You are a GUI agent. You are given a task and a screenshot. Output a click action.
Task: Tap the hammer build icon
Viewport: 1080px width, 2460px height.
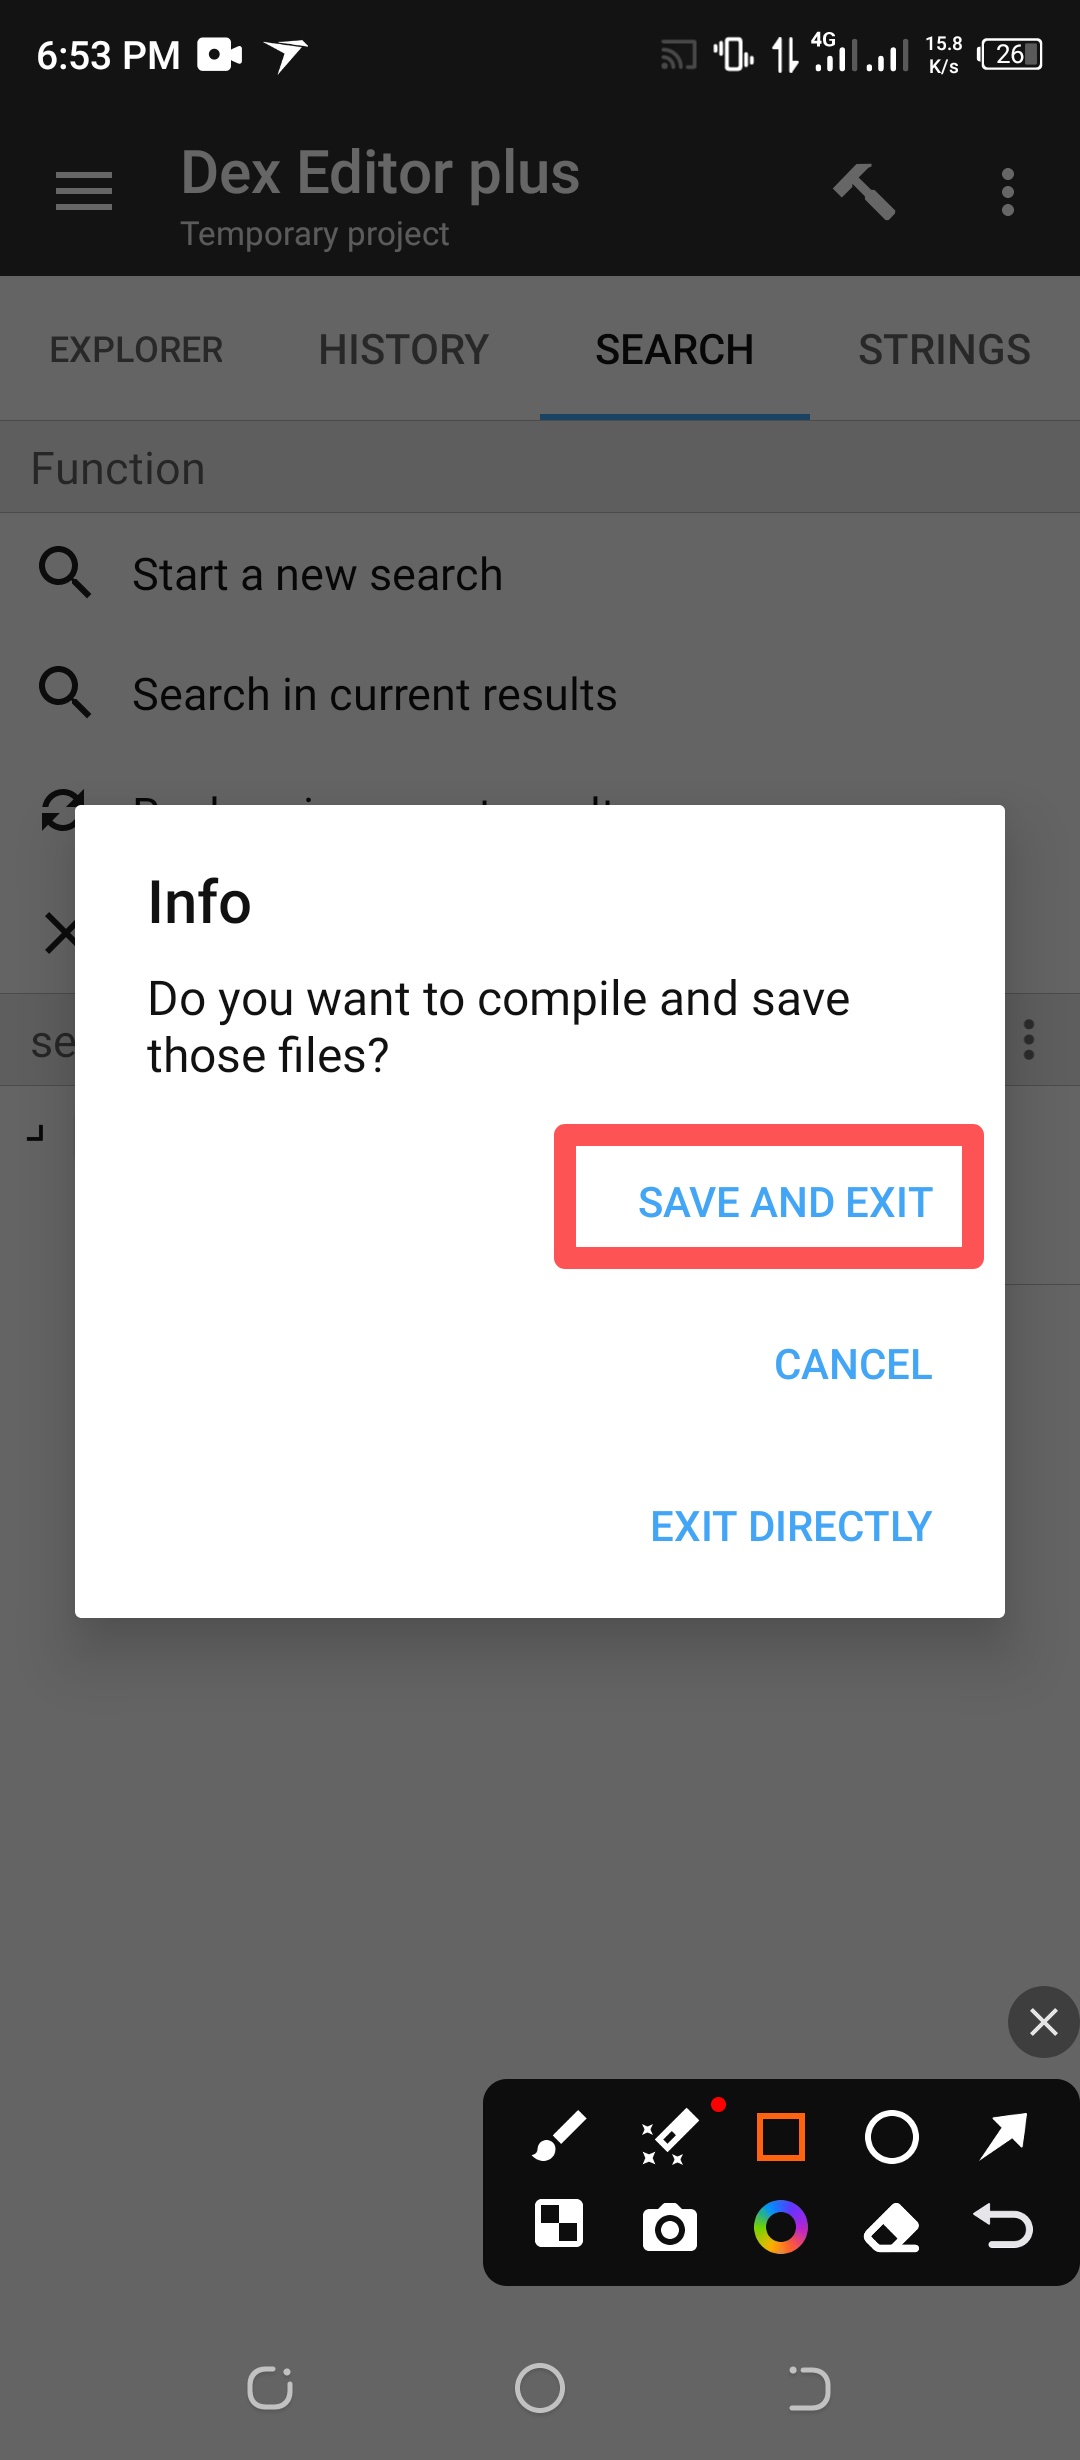pos(864,190)
